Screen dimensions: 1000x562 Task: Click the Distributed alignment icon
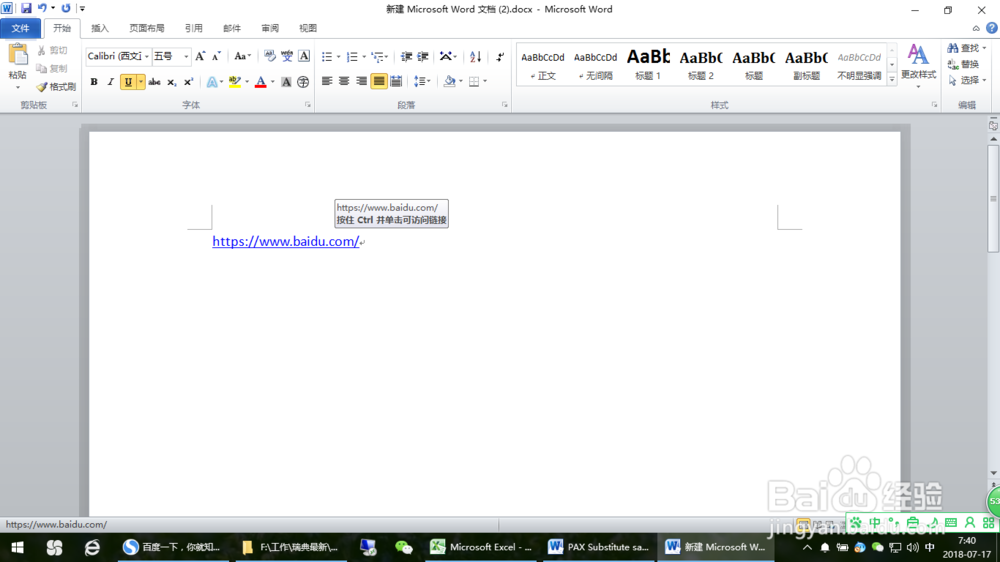click(x=396, y=81)
